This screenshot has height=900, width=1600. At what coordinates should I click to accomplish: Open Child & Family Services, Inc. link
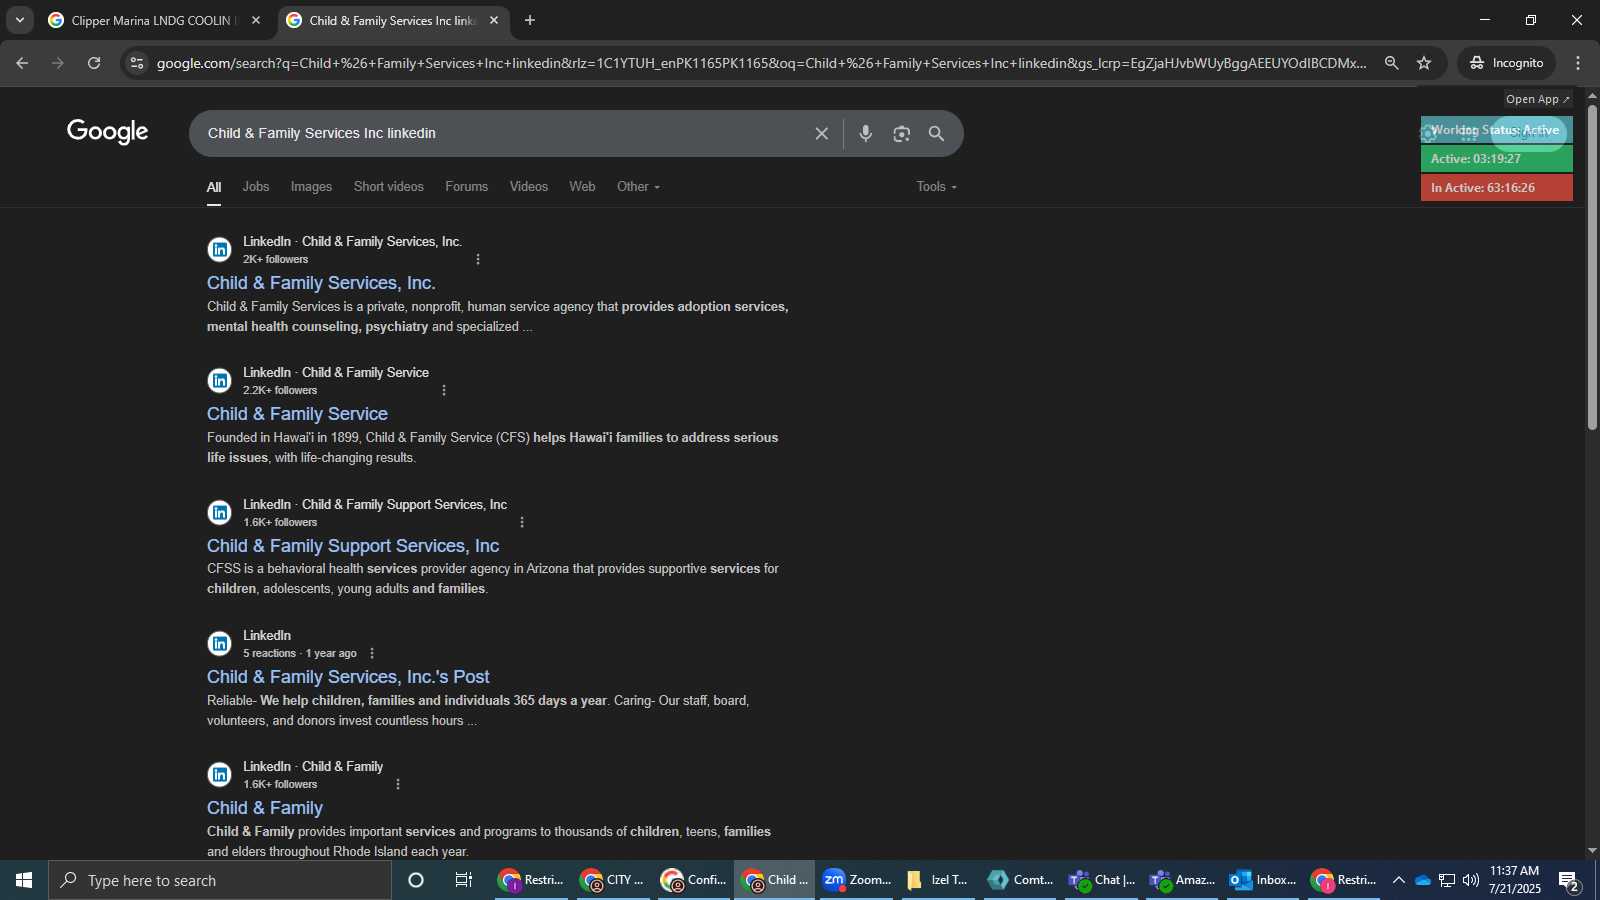[x=321, y=283]
